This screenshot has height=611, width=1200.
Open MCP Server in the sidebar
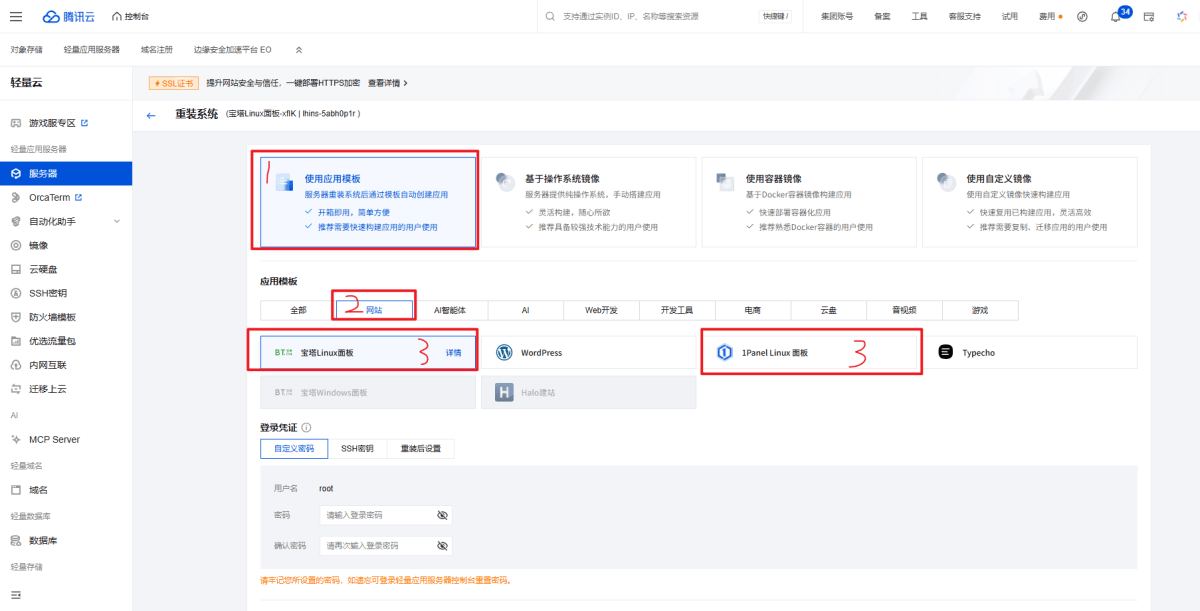pos(54,439)
